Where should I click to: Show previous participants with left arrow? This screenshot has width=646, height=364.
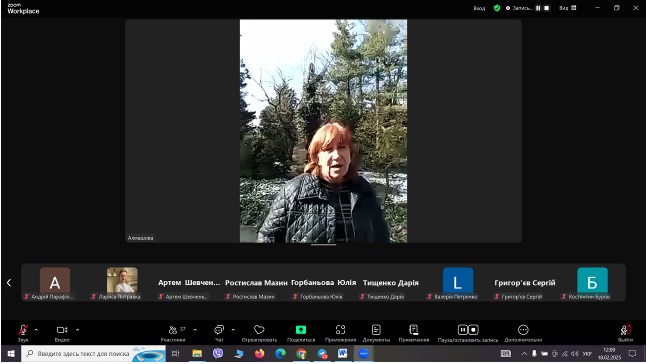pyautogui.click(x=9, y=282)
